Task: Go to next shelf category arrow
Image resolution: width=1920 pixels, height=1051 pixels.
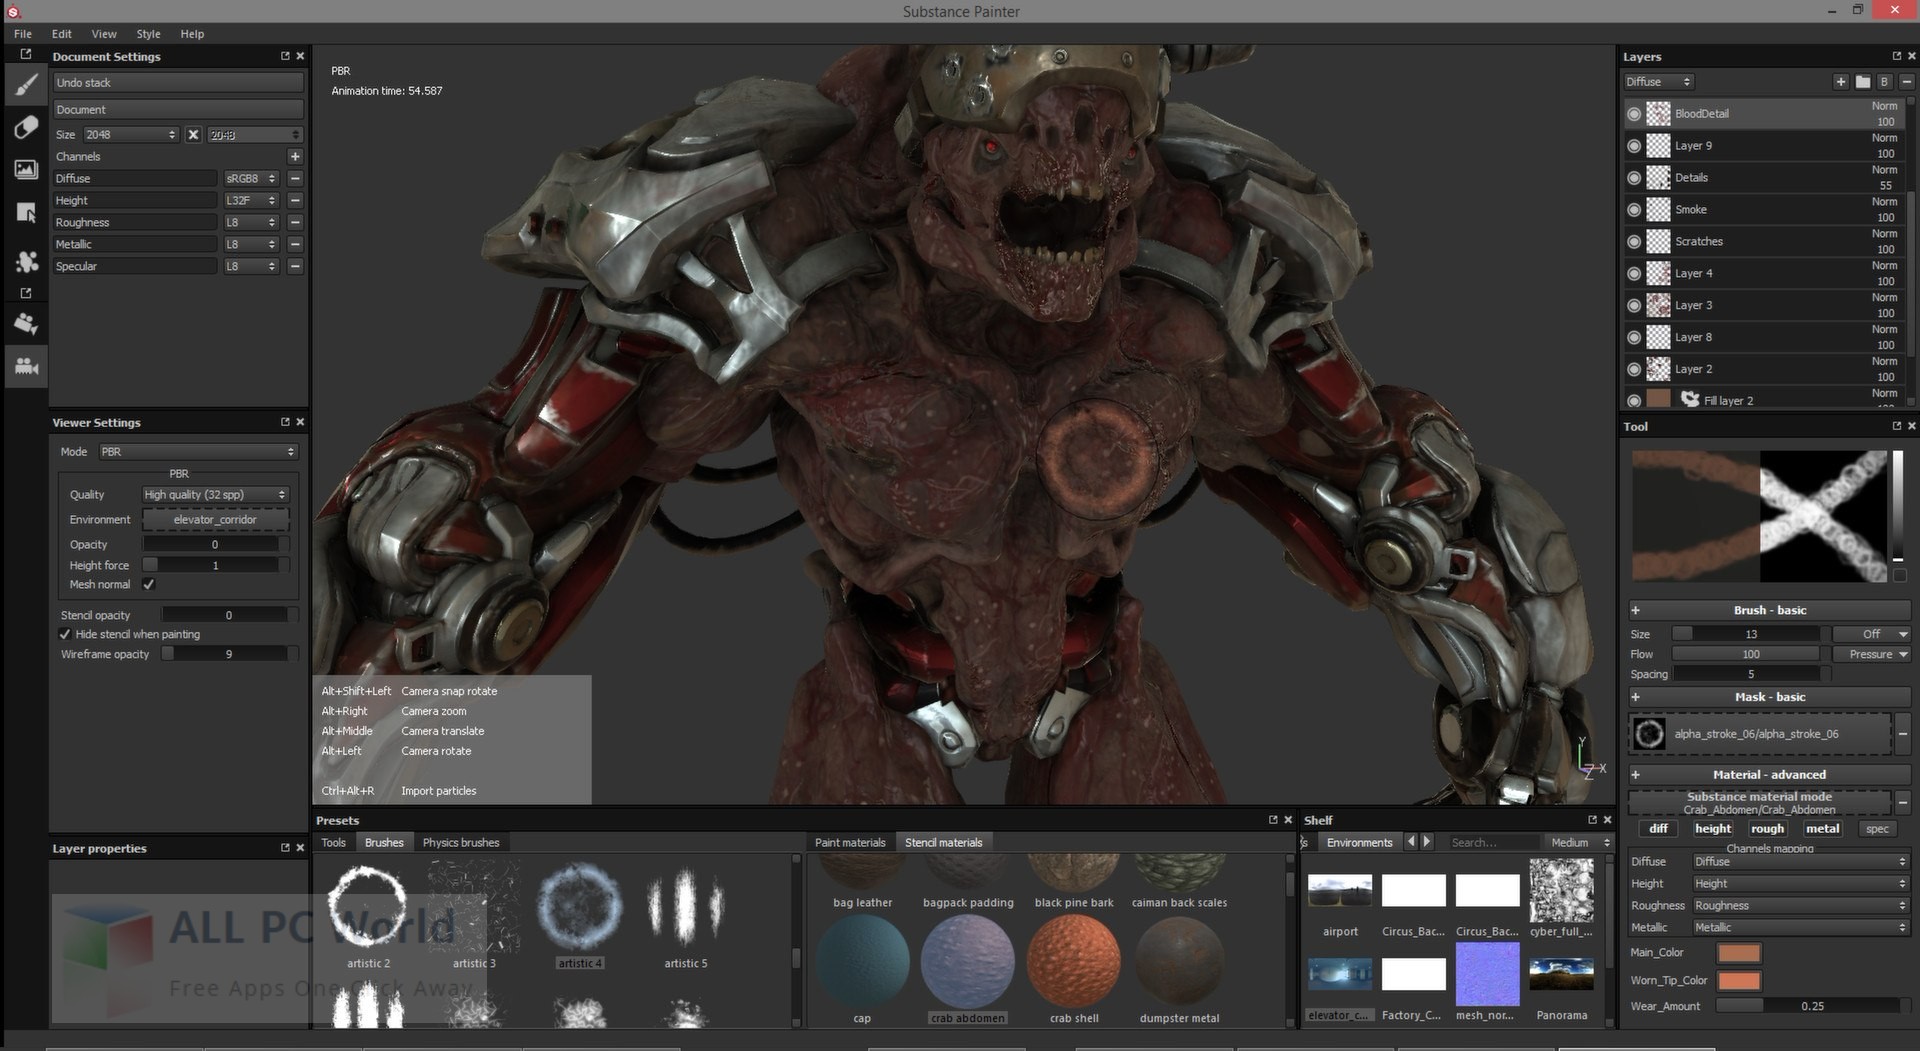Action: (x=1427, y=842)
